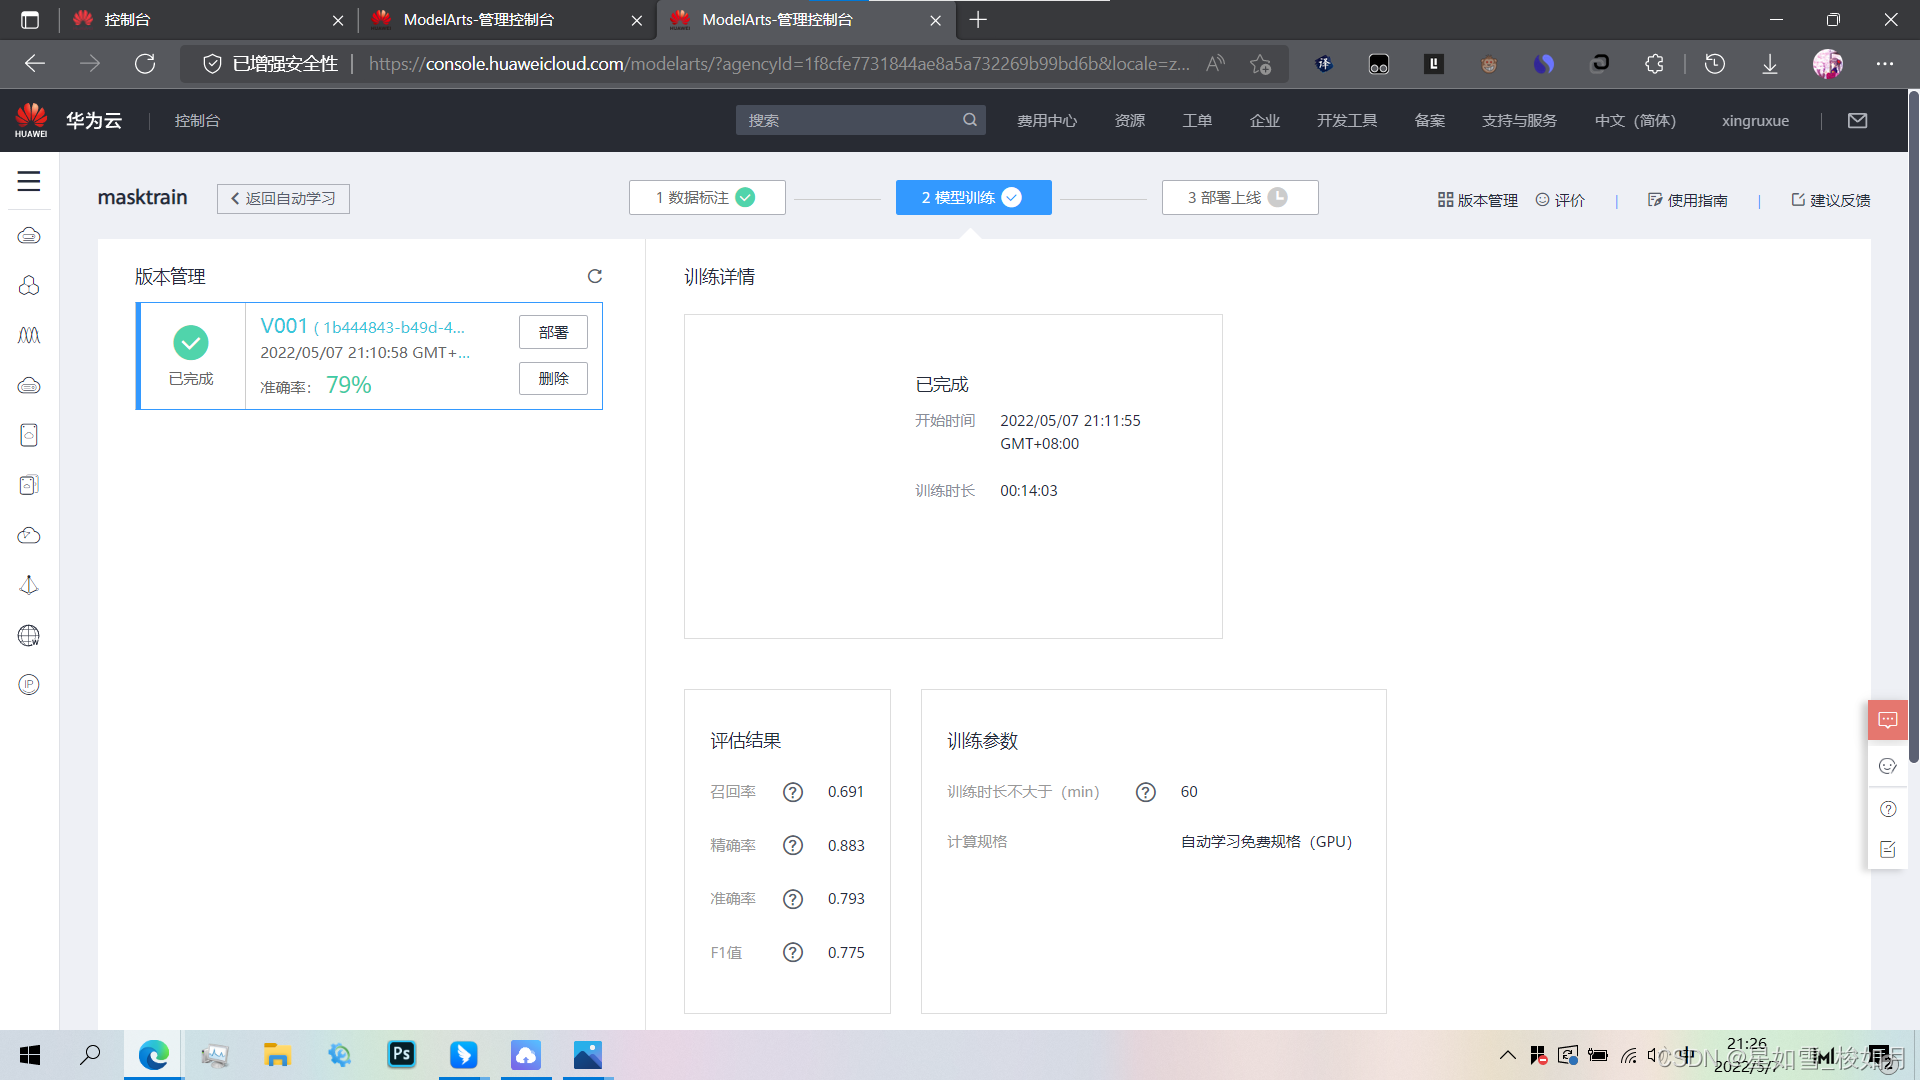Go to step 1 数据标注
This screenshot has height=1080, width=1920.
pyautogui.click(x=707, y=198)
